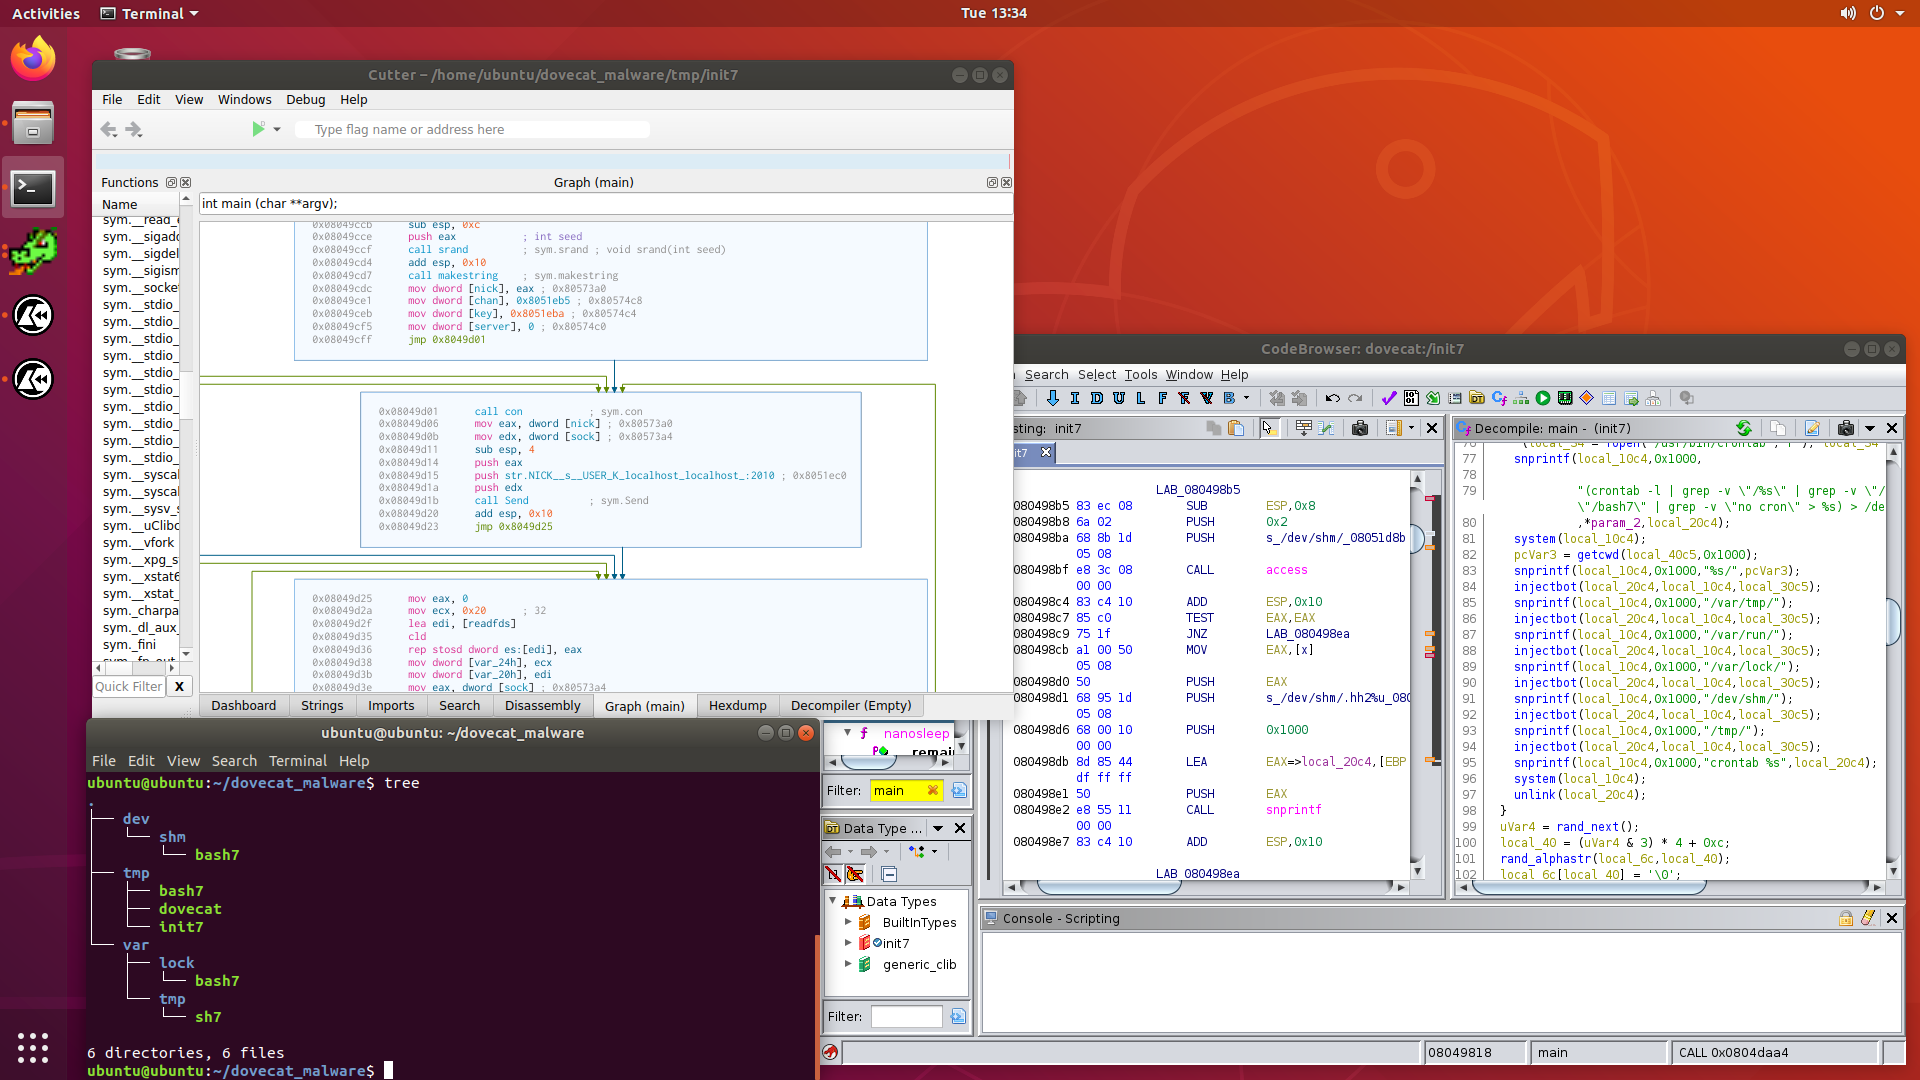This screenshot has width=1920, height=1080.
Task: Click the next Instruction (I) navigation icon
Action: [x=1075, y=398]
